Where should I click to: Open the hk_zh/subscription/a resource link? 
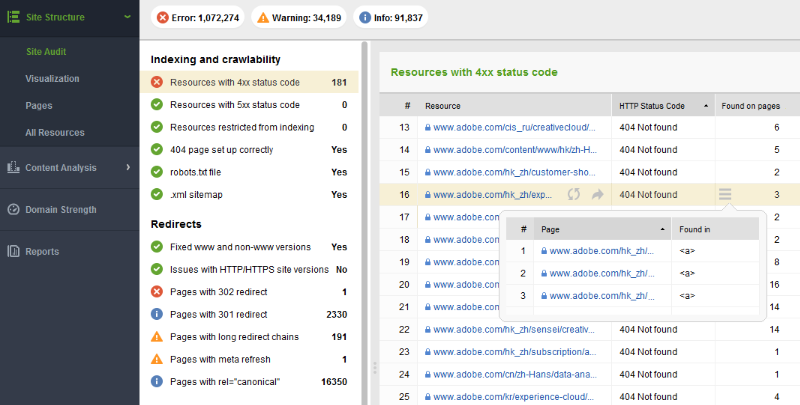click(x=515, y=352)
